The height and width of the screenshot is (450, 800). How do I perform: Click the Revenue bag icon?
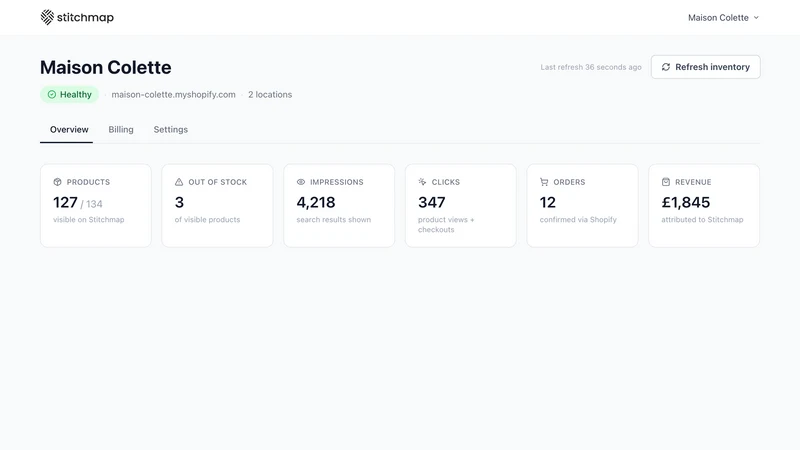click(666, 182)
